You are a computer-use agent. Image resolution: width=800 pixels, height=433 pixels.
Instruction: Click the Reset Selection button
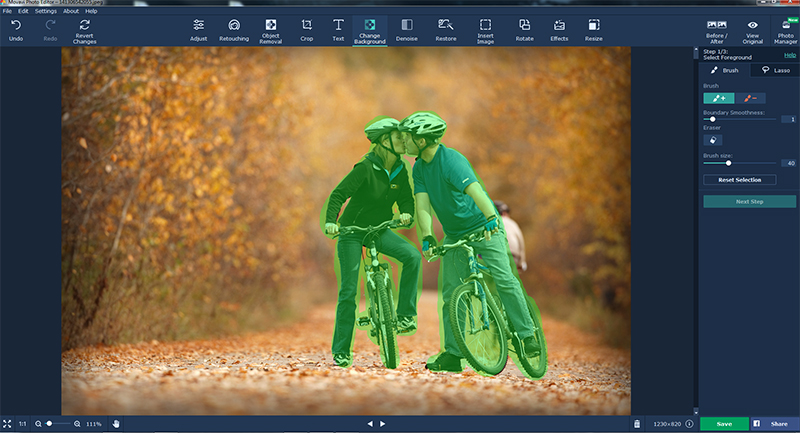click(740, 180)
